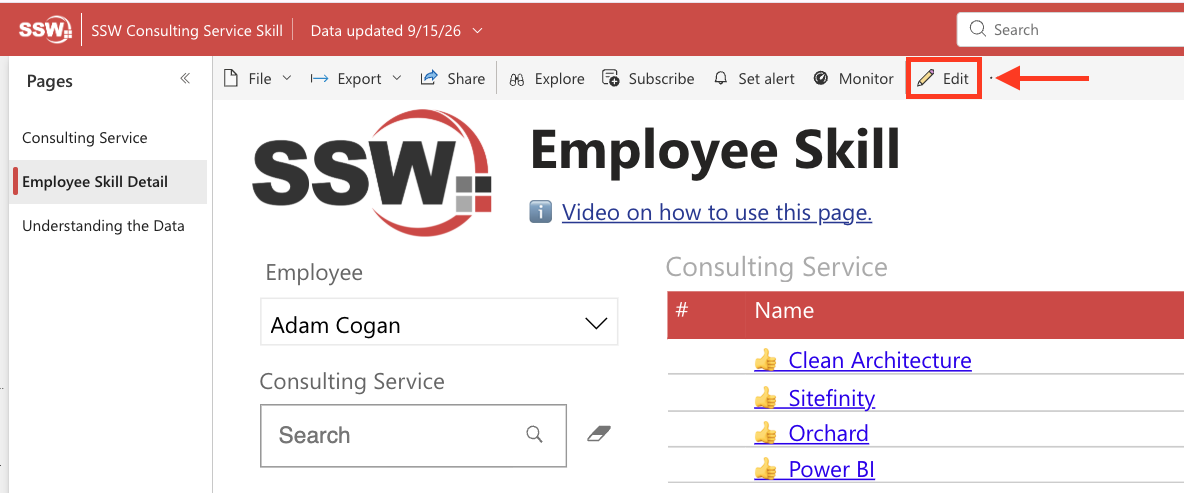This screenshot has width=1184, height=493.
Task: Click the Export arrow icon
Action: [x=319, y=79]
